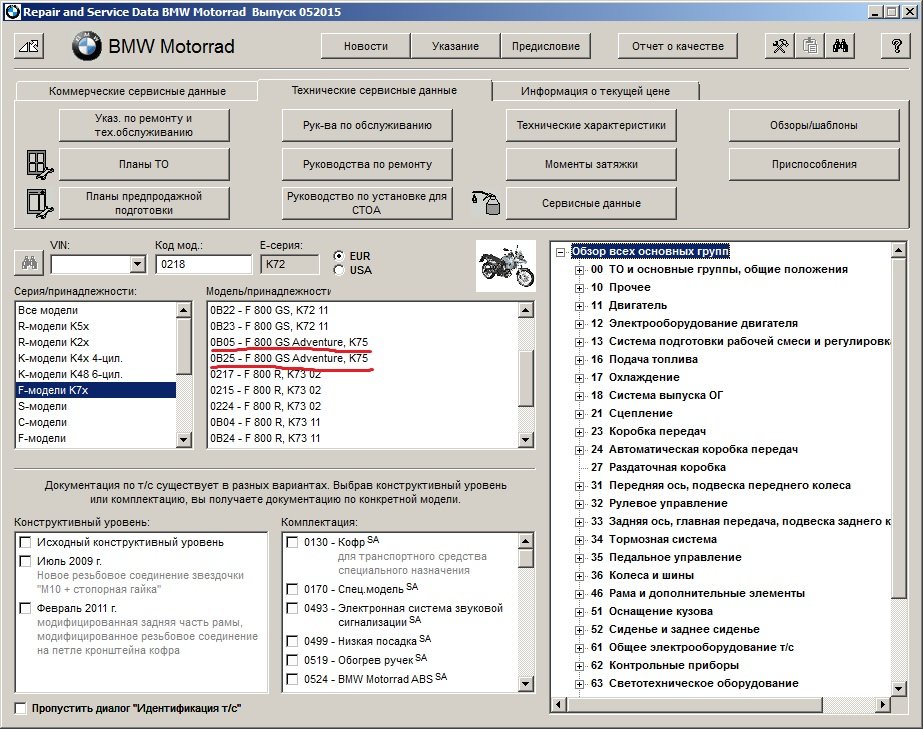The image size is (923, 729).
Task: Select the USA radio button
Action: [339, 270]
